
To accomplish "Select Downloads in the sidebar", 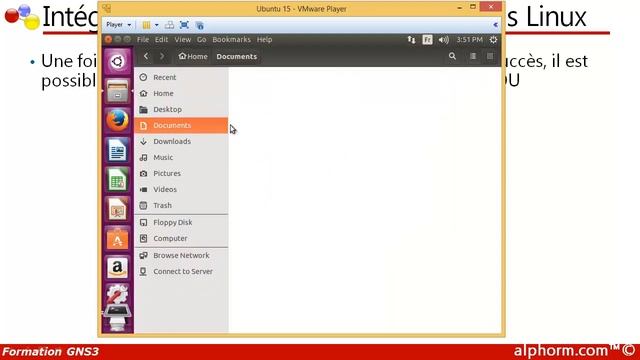I will click(181, 141).
